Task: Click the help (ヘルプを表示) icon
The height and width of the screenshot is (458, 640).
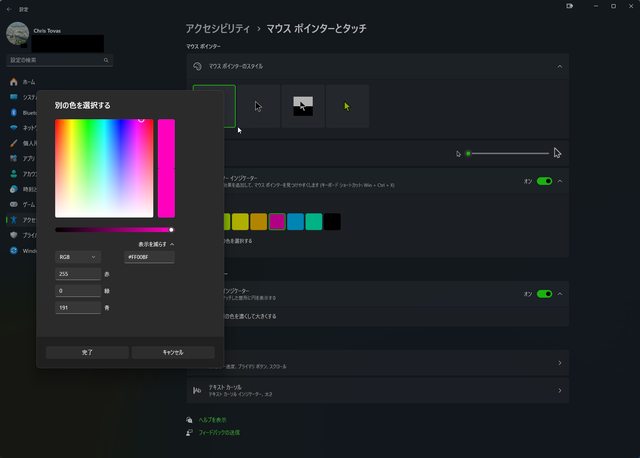Action: click(x=189, y=419)
